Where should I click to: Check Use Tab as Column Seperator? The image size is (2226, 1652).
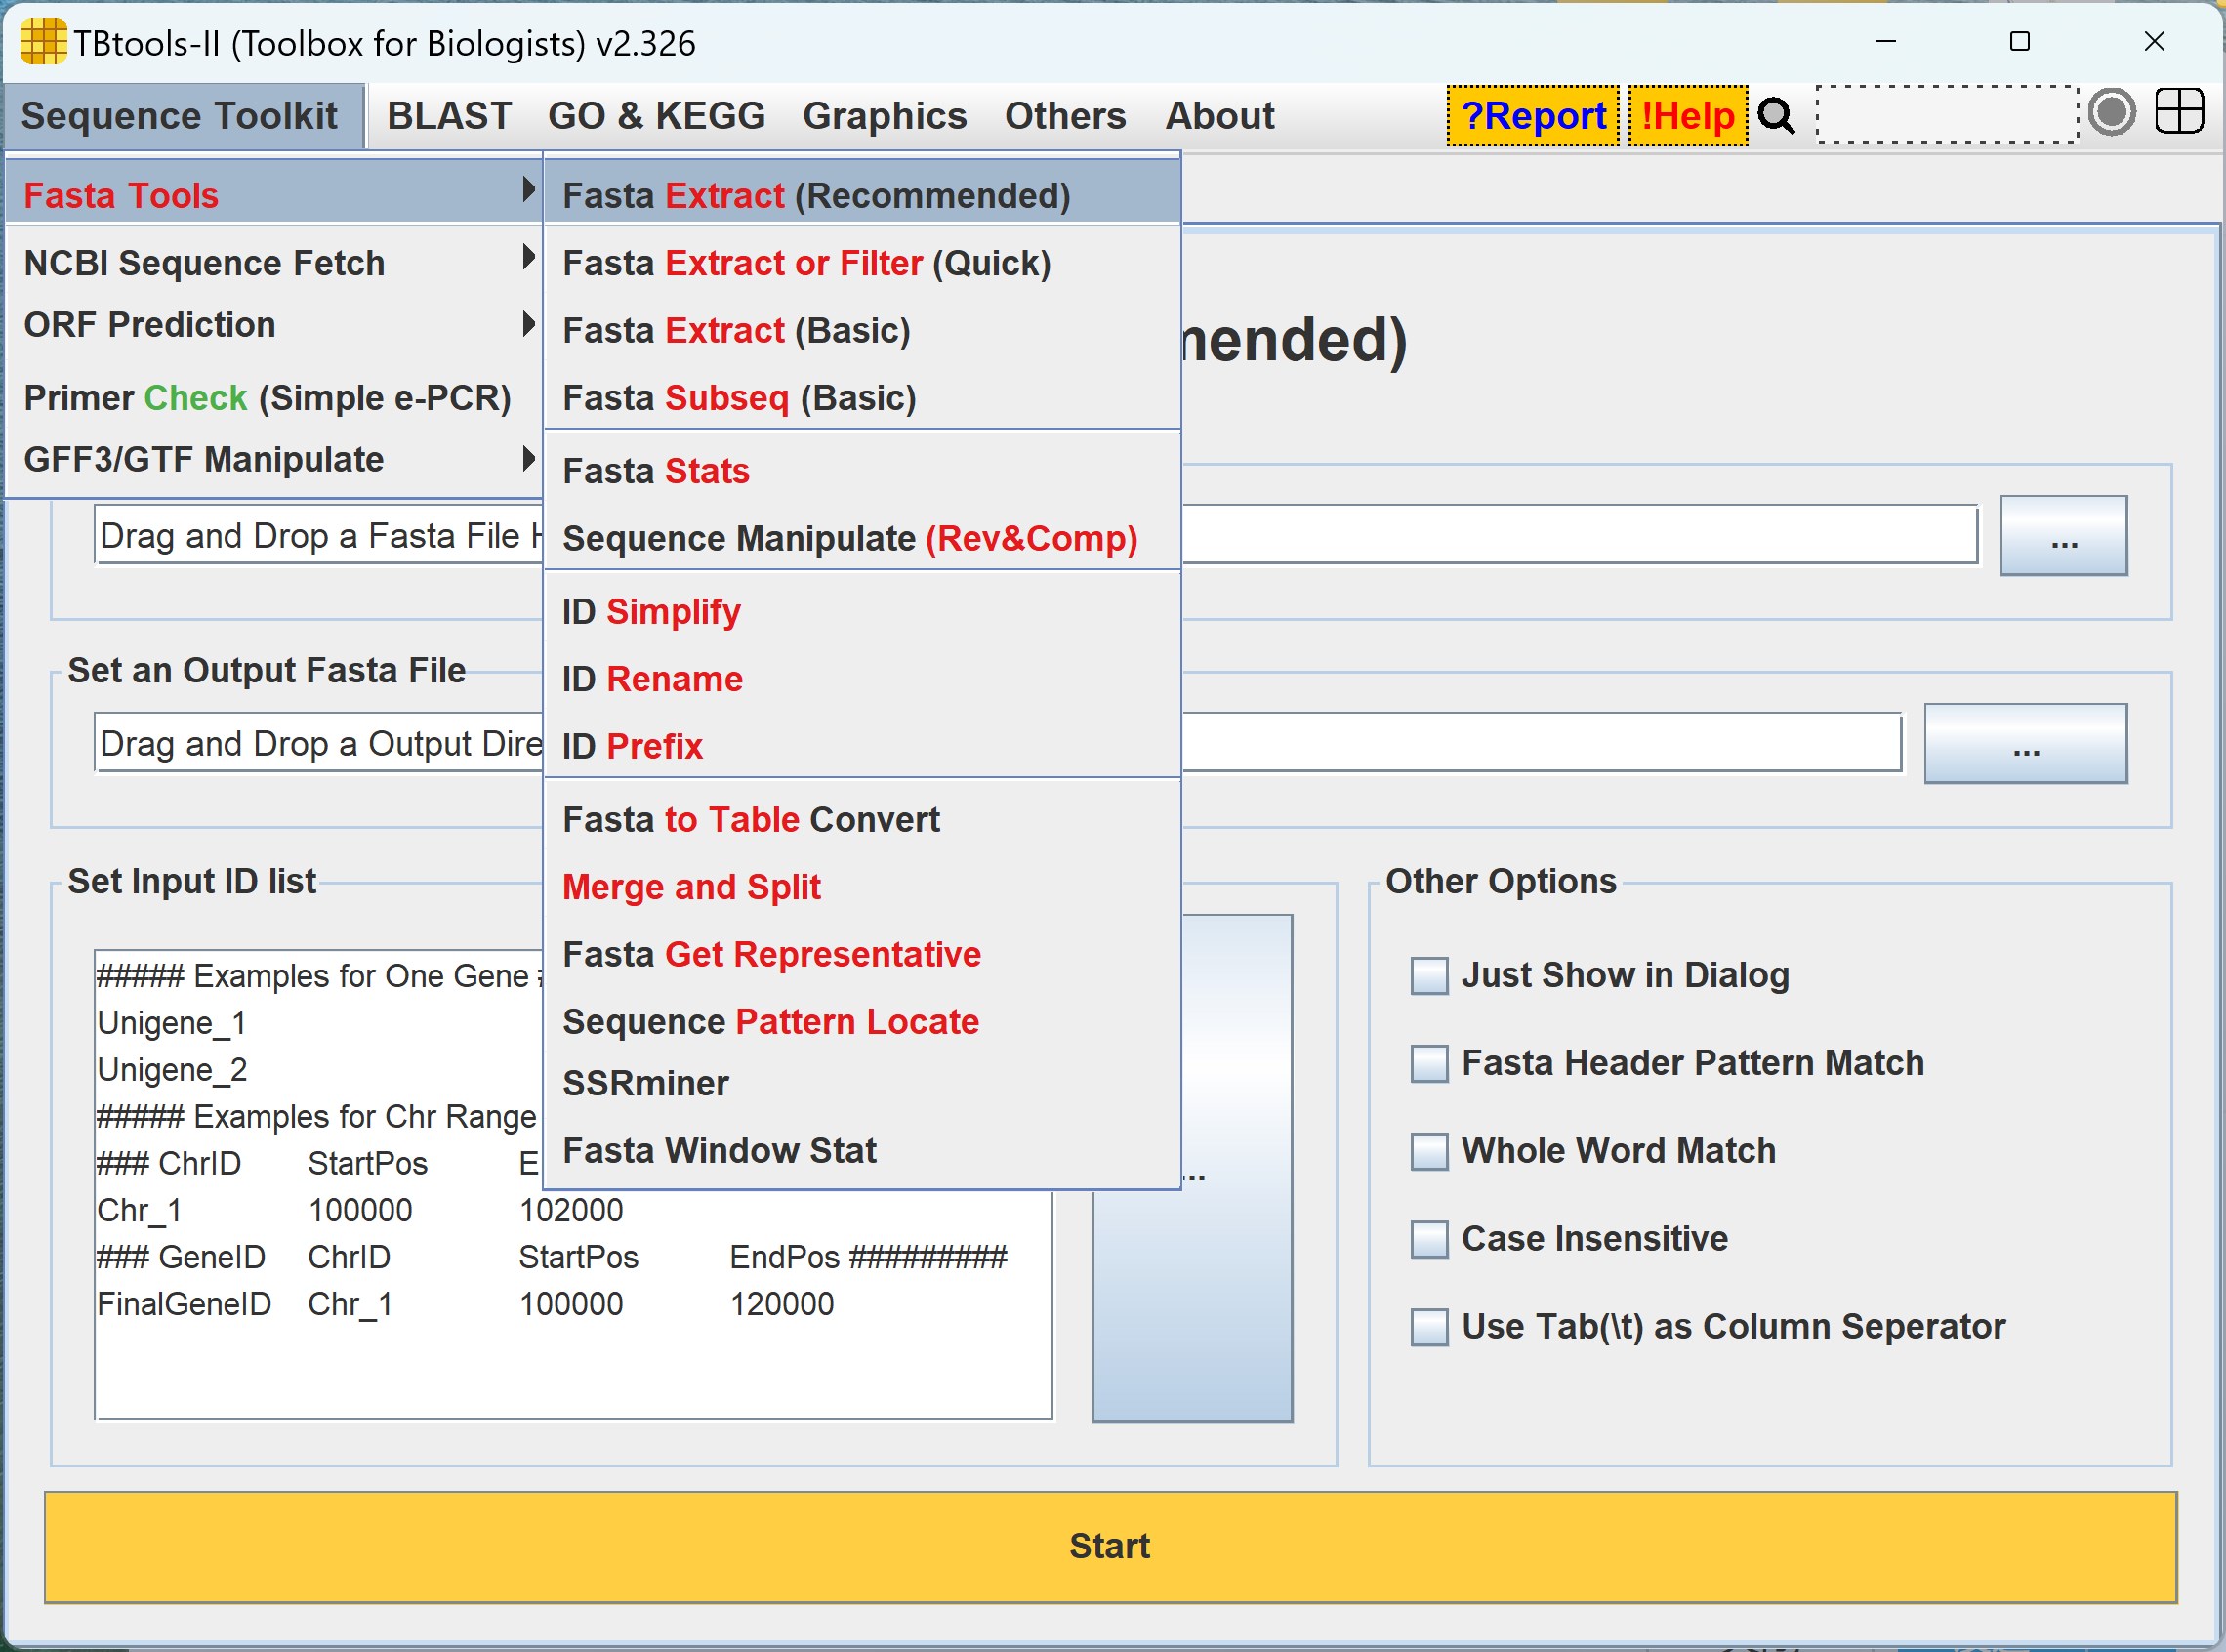point(1428,1327)
